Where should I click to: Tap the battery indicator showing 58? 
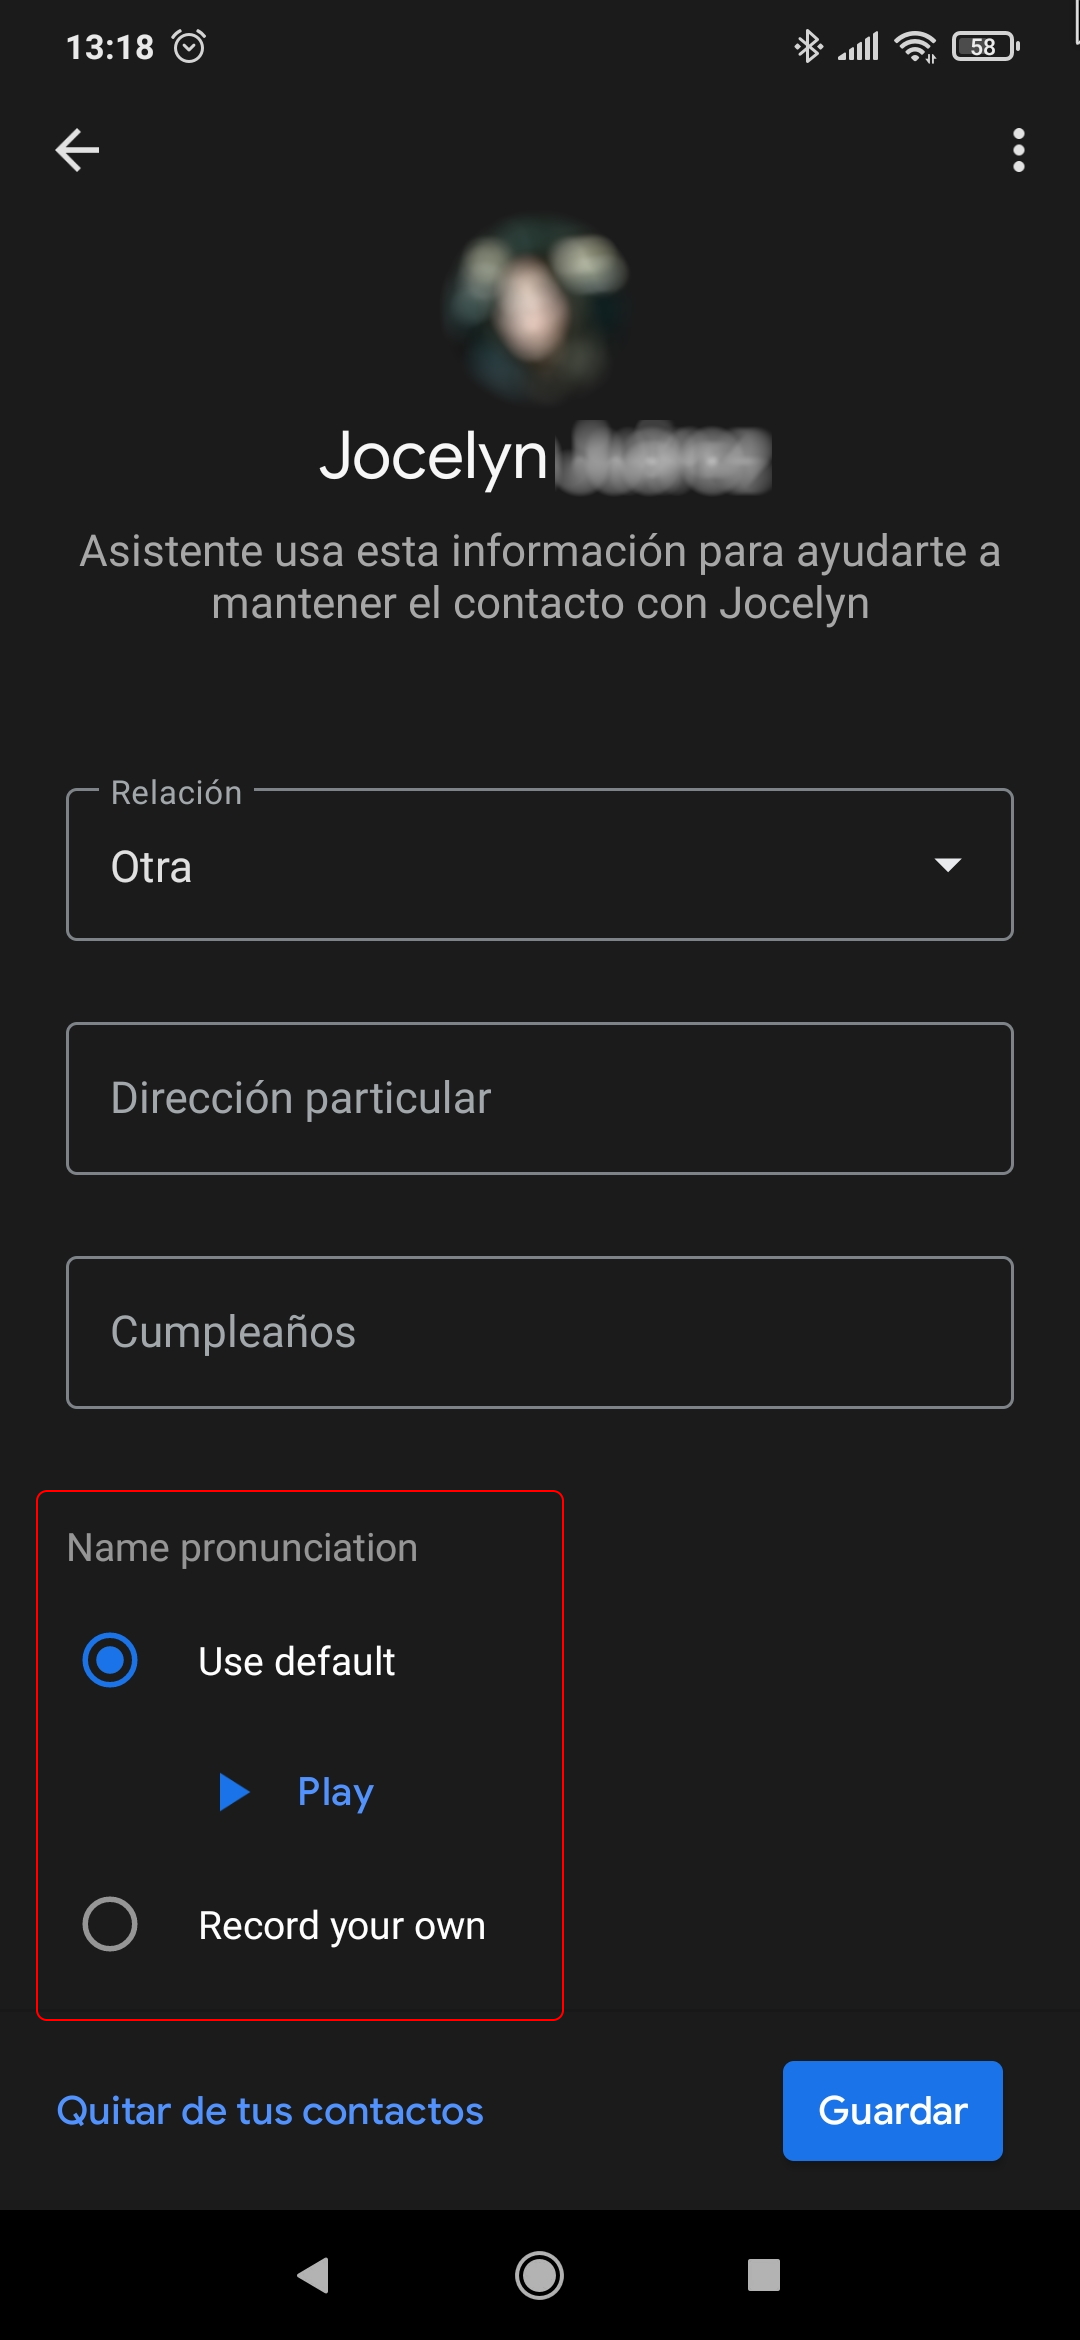tap(986, 46)
